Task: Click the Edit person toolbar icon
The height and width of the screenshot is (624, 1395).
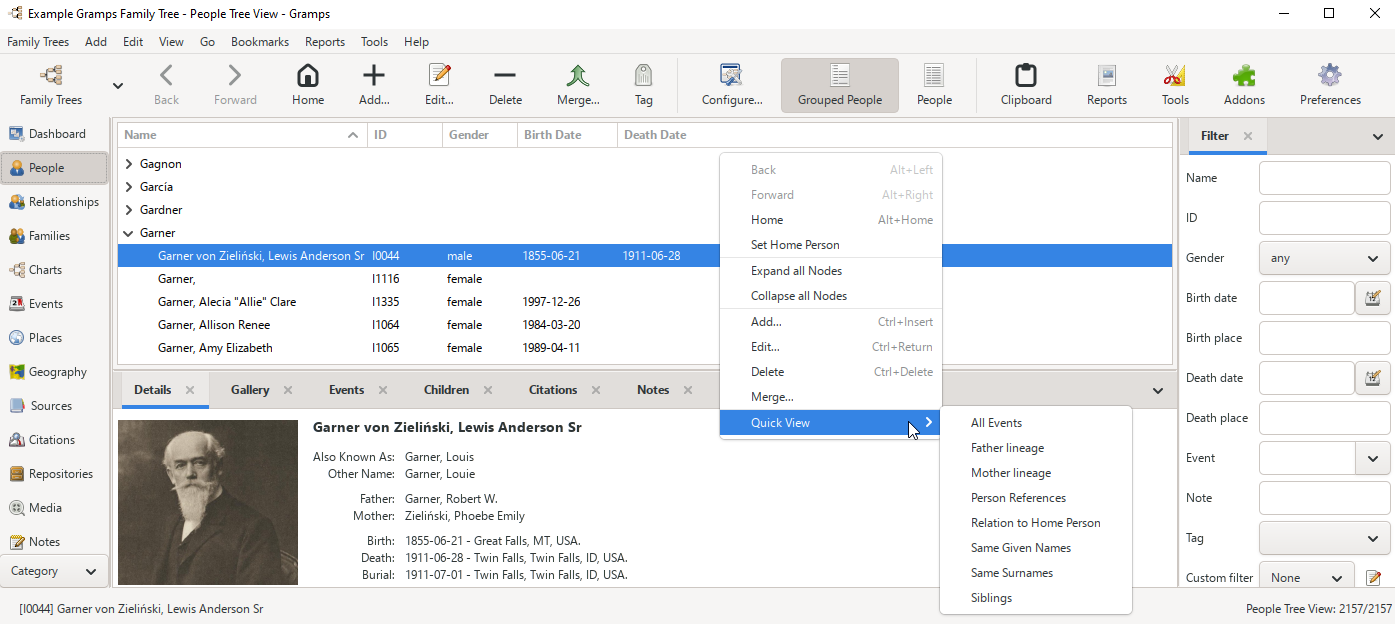Action: coord(439,76)
